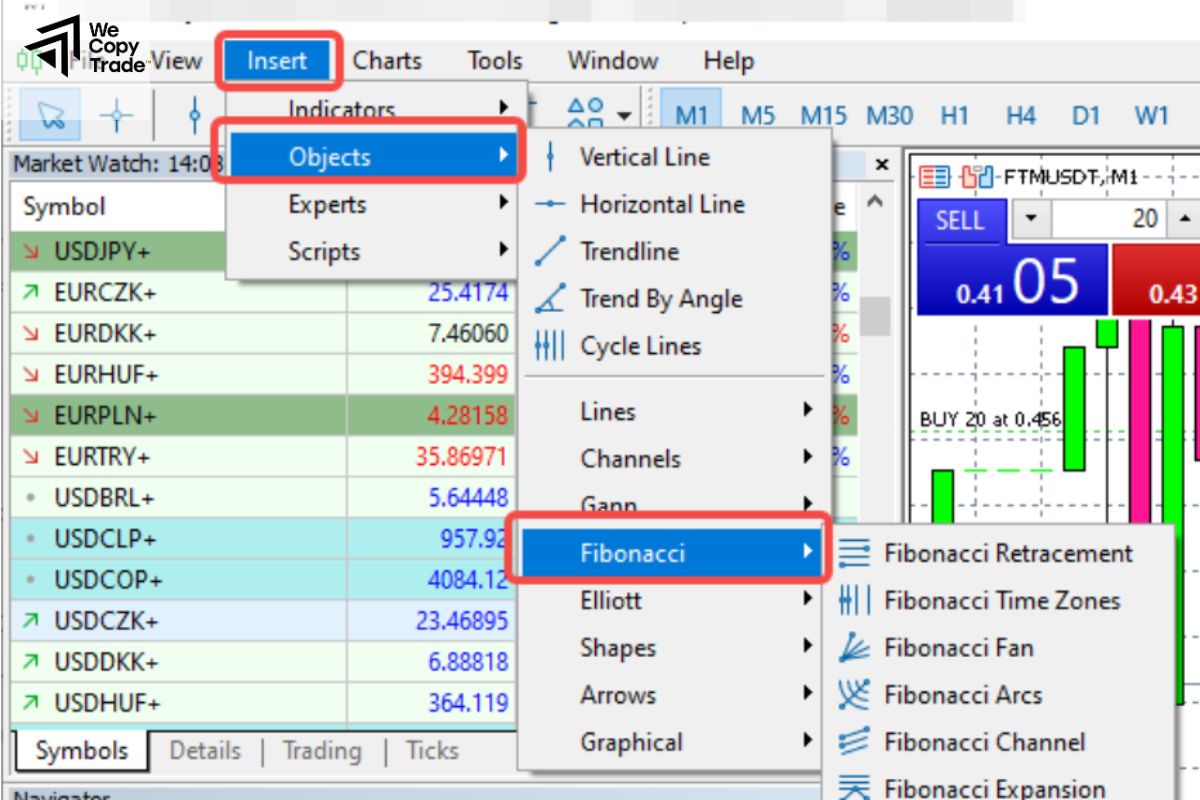Switch to the Details tab in Market Watch
Screen dimensions: 1200x800
[x=204, y=751]
